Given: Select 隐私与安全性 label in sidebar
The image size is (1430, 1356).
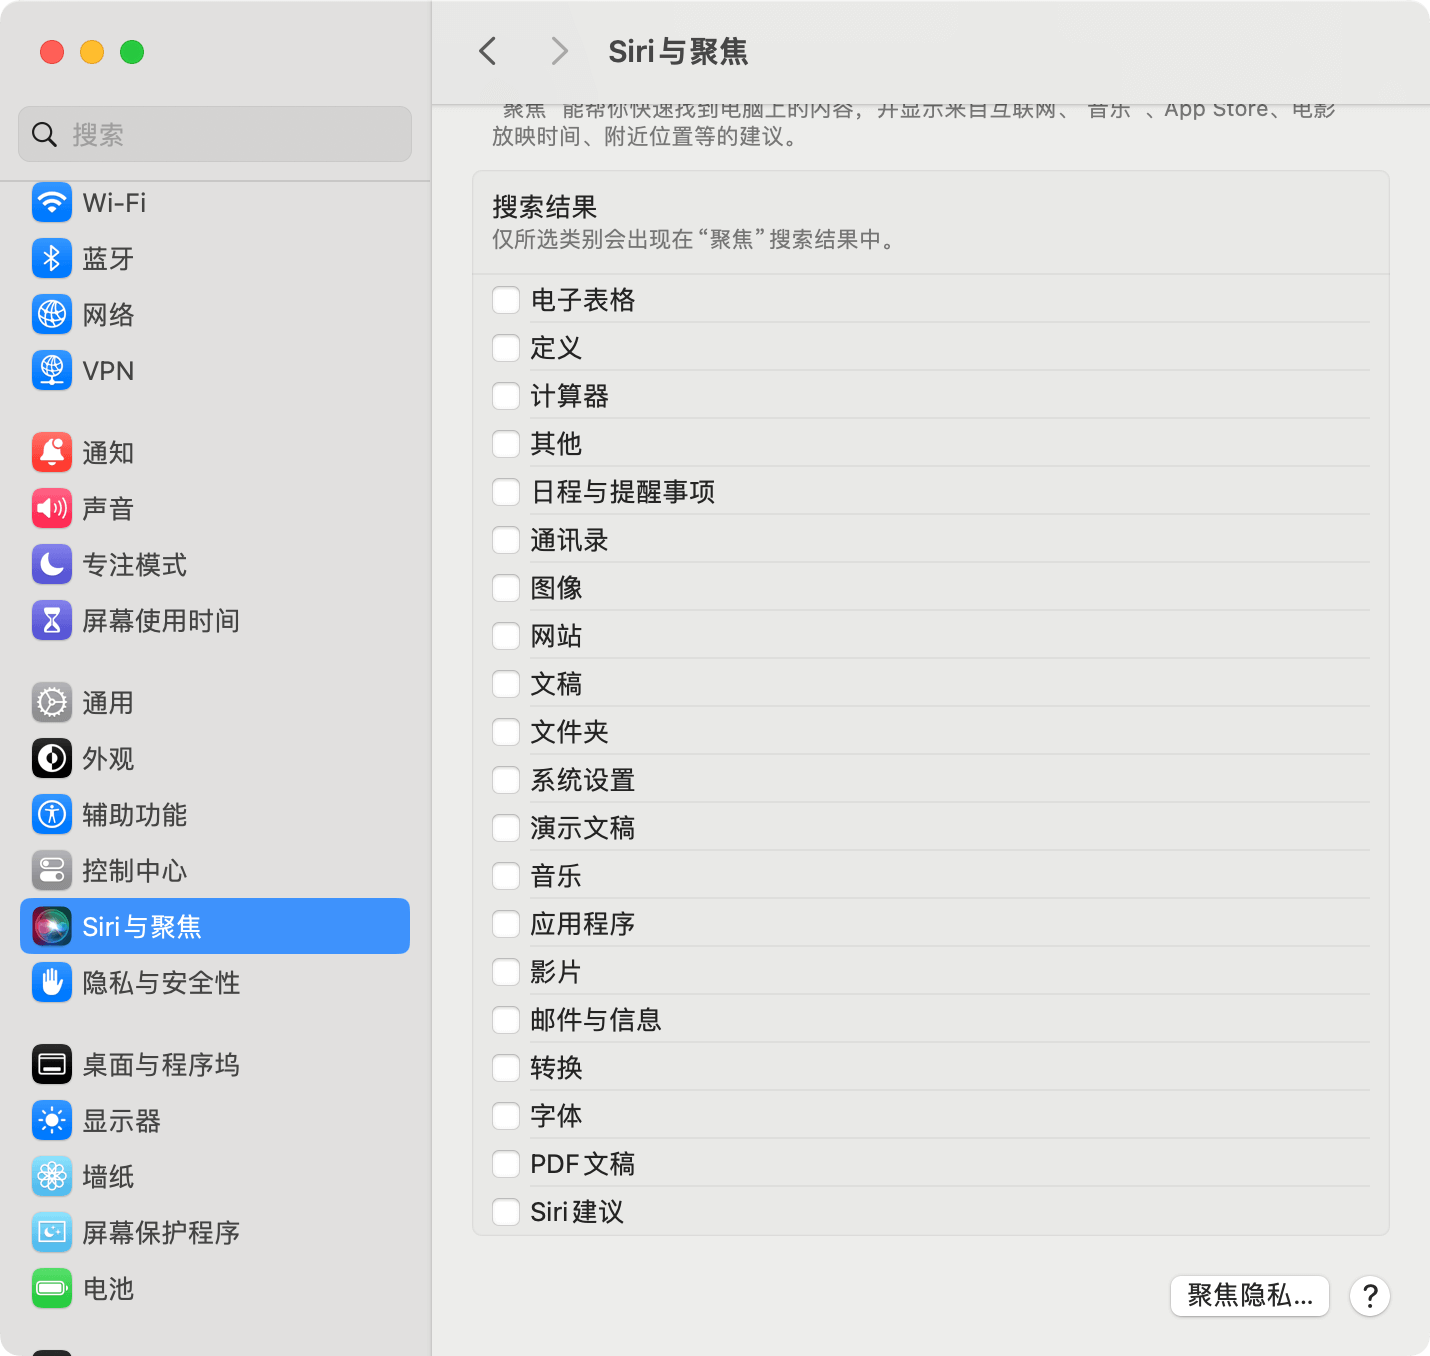Looking at the screenshot, I should pos(161,983).
